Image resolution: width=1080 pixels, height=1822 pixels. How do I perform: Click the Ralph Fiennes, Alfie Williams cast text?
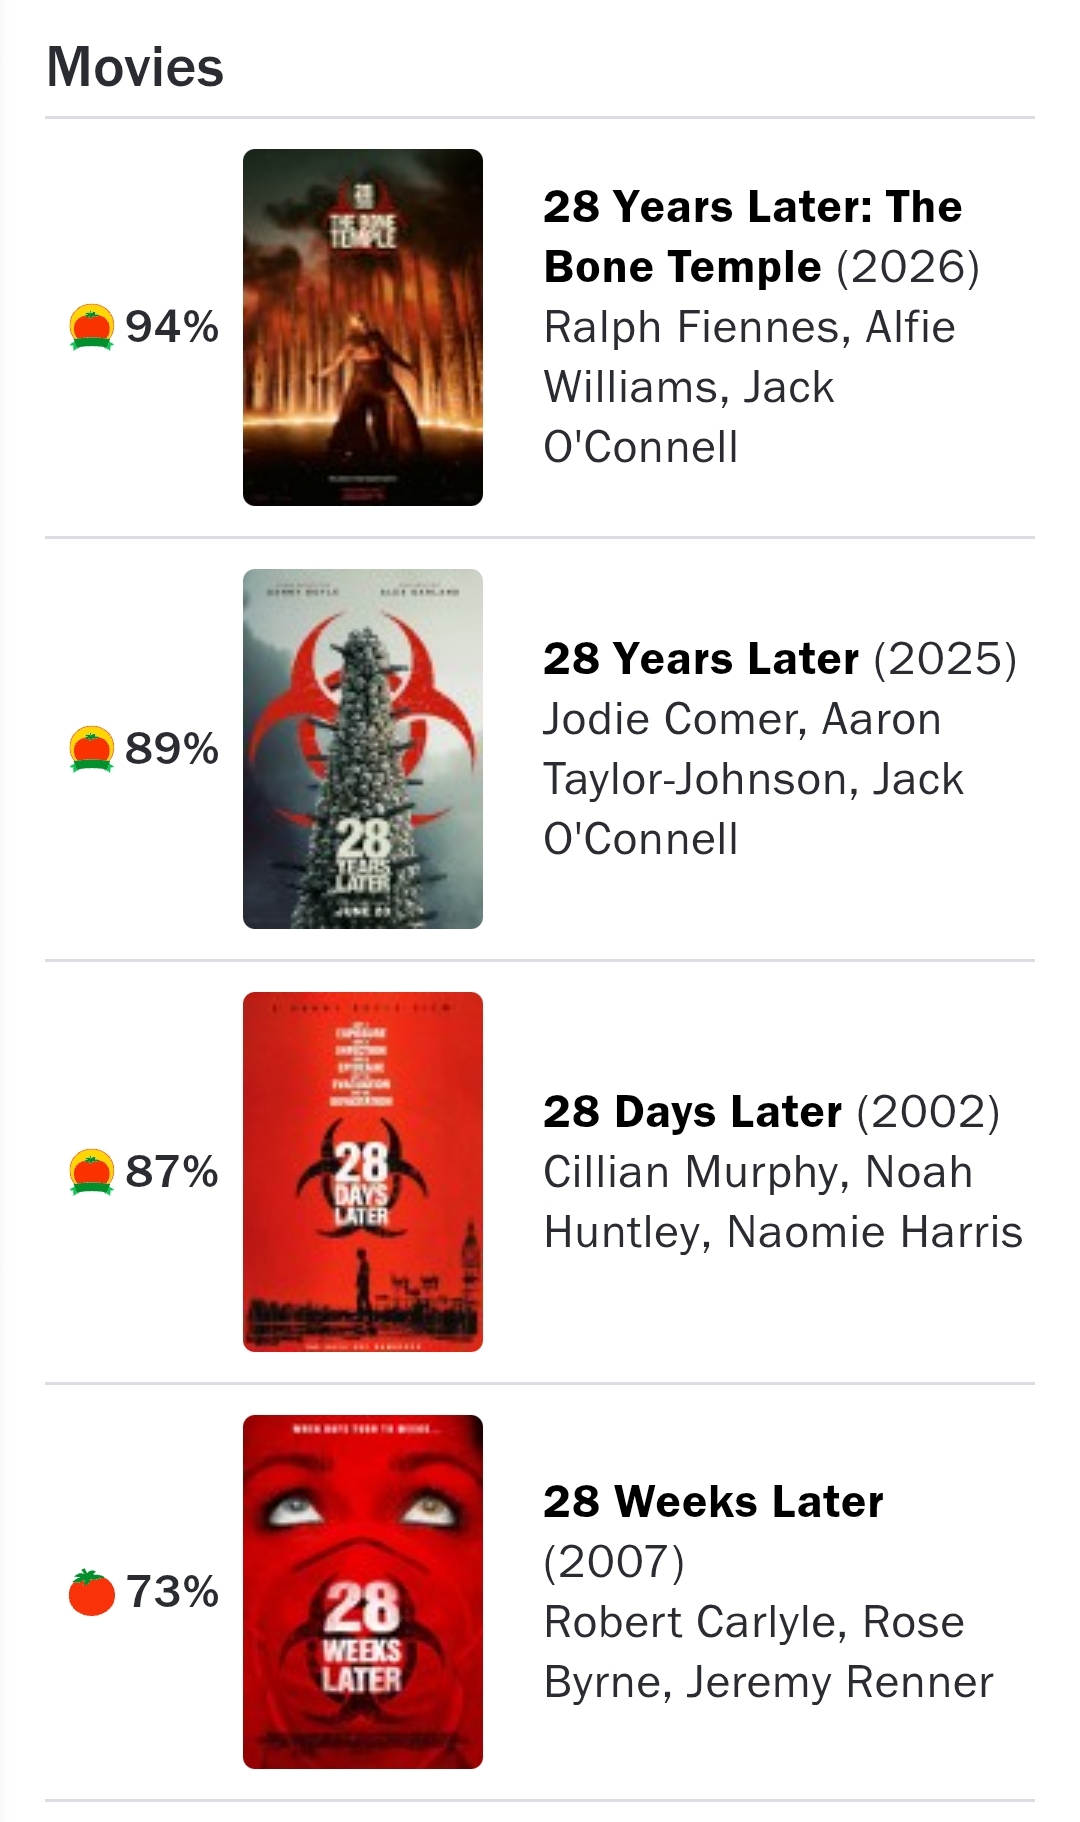pos(750,387)
